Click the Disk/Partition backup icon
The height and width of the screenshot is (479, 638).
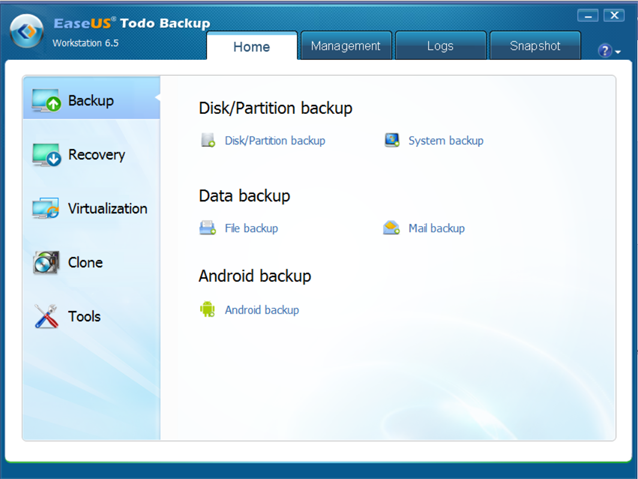208,141
